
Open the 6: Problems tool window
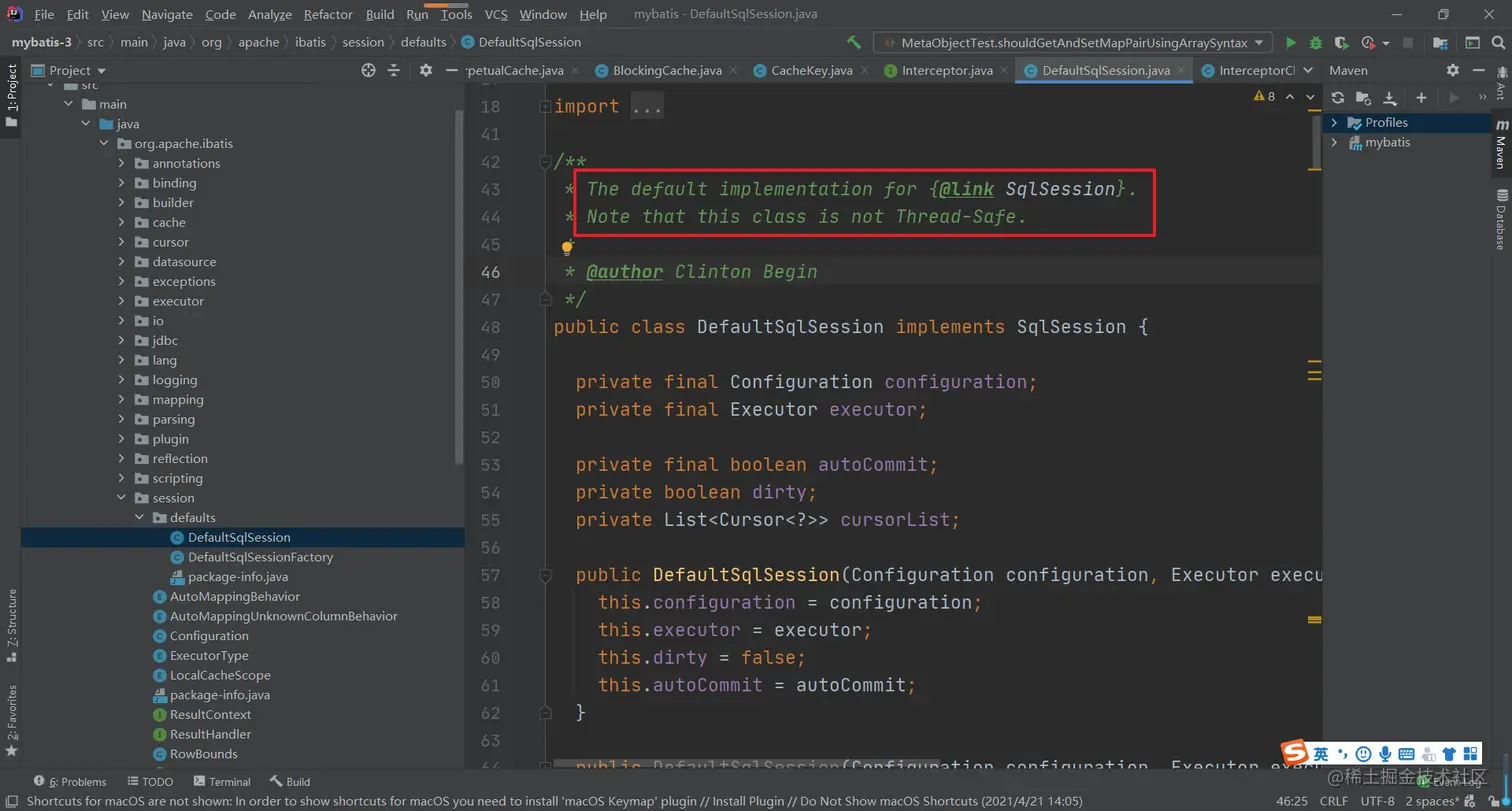click(70, 782)
